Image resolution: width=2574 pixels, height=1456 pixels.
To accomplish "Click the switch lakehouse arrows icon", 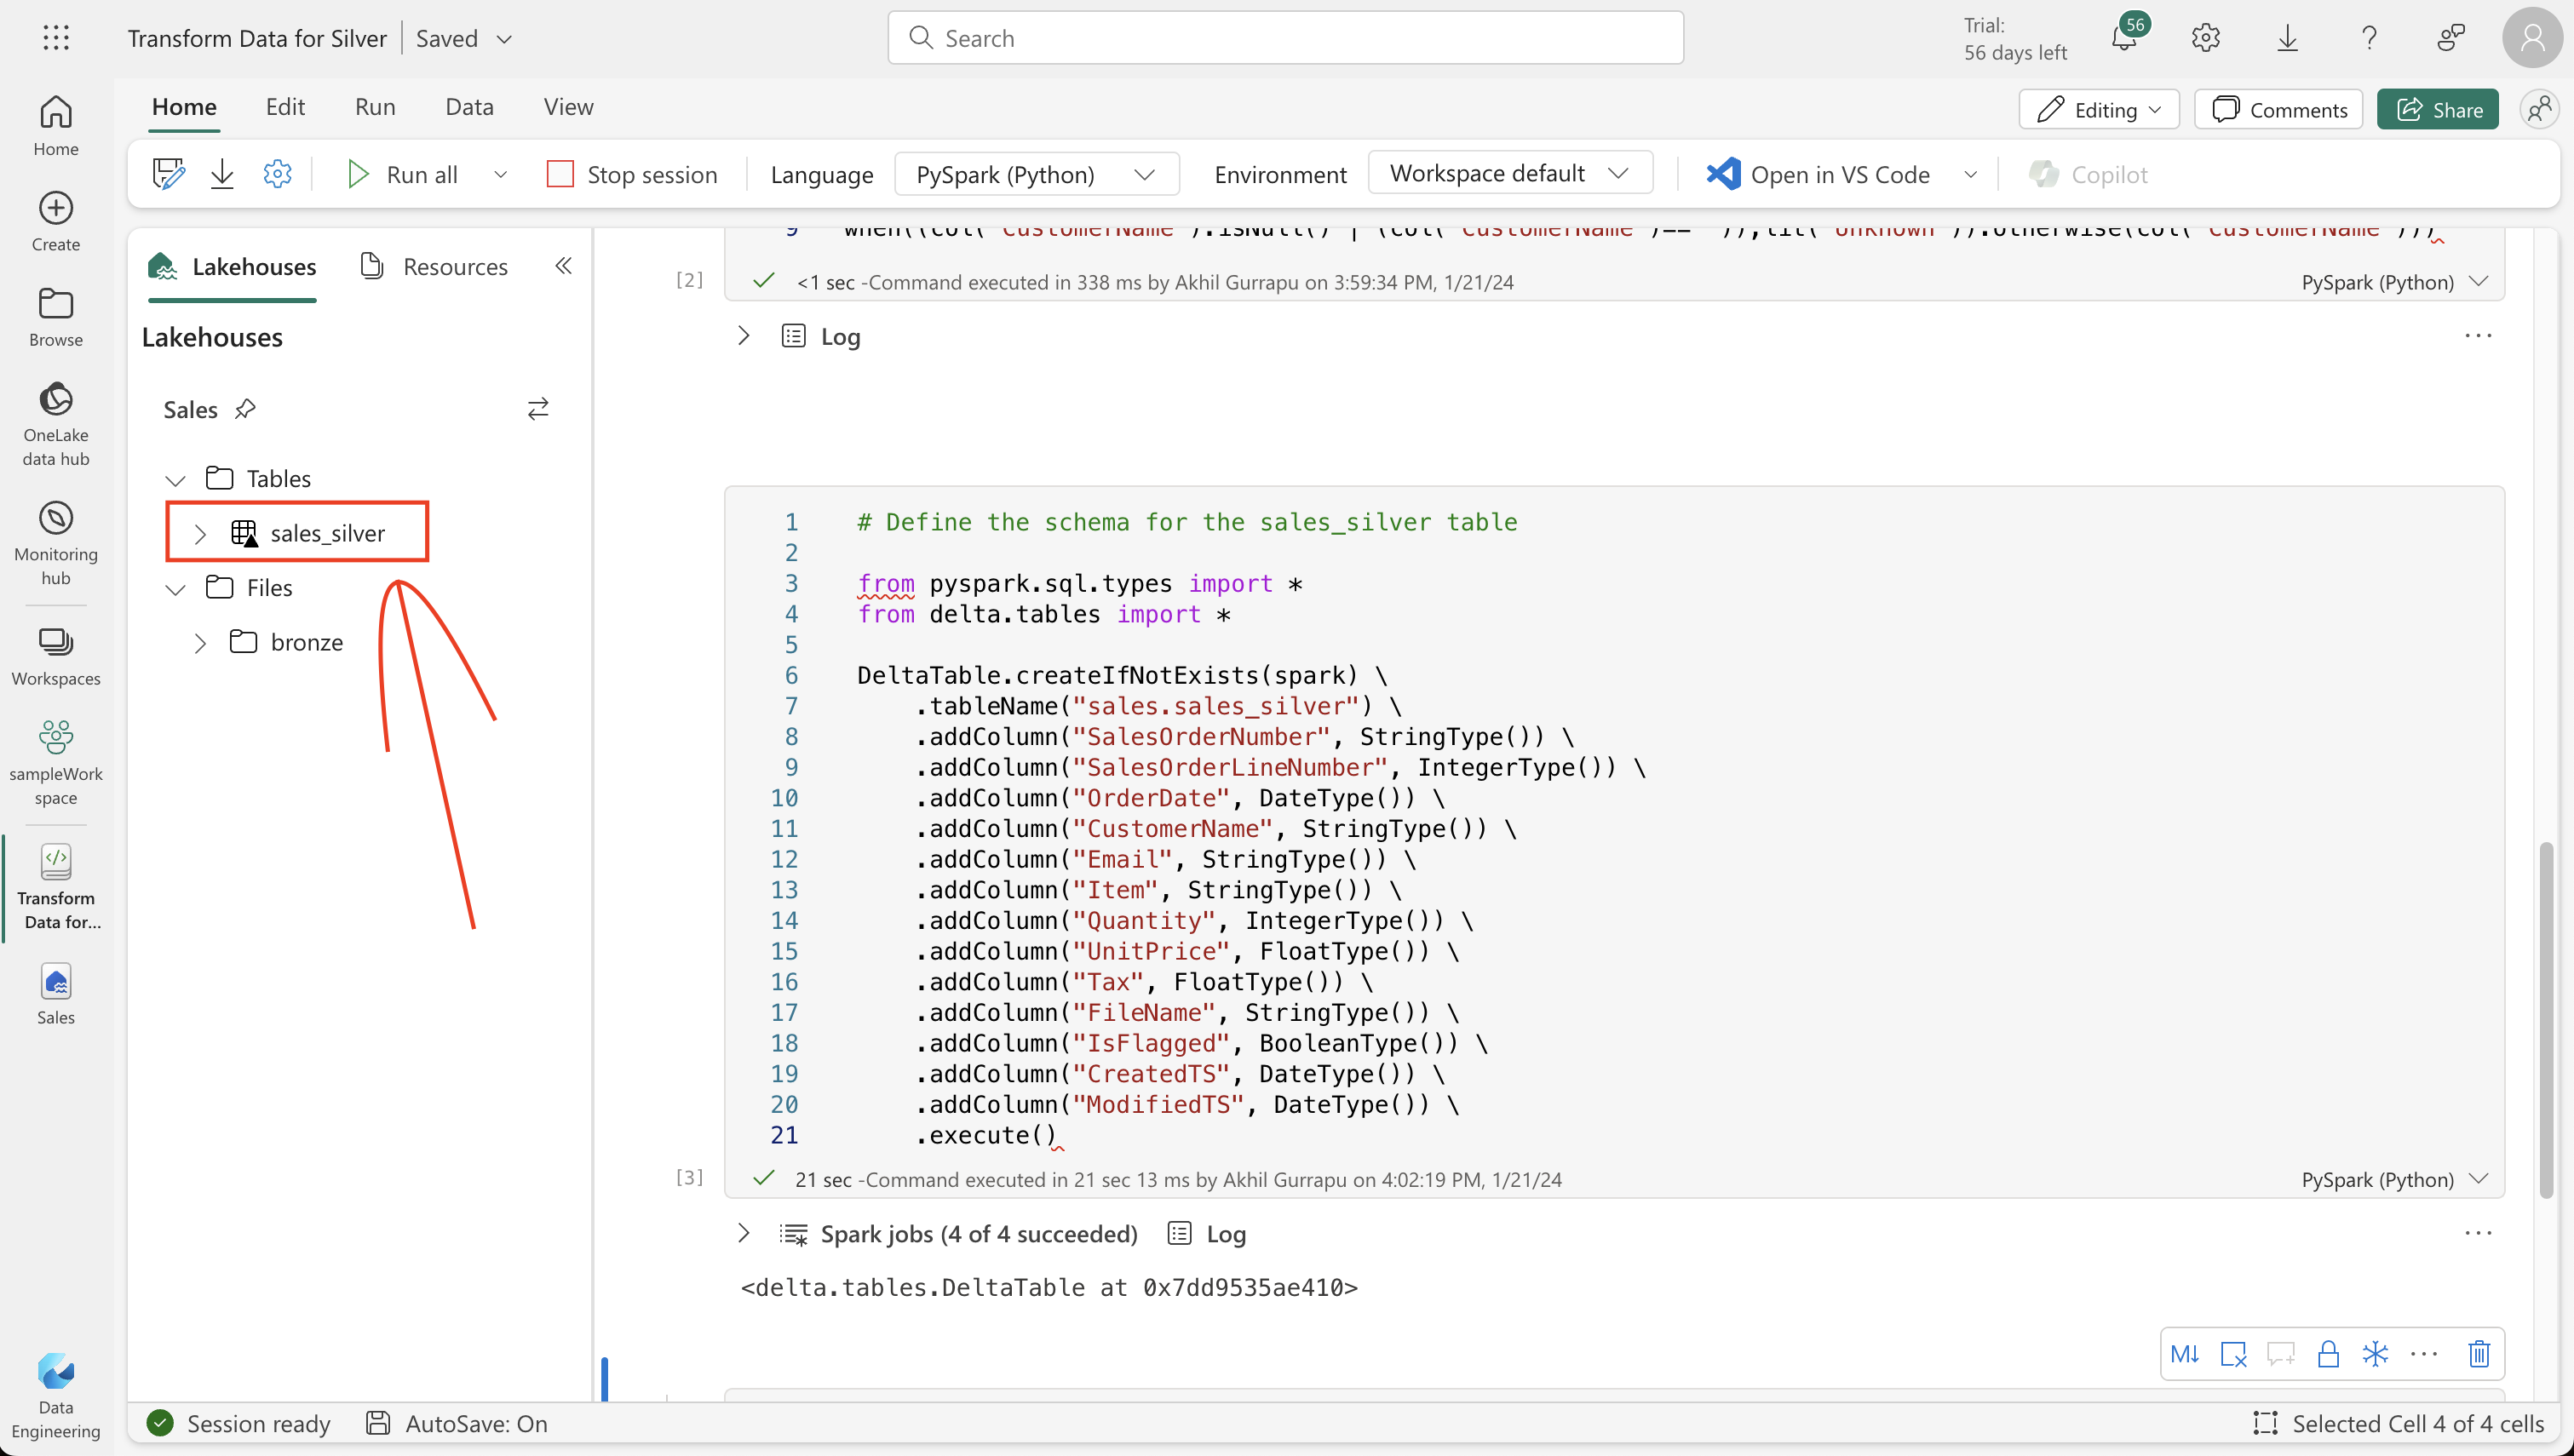I will pos(538,409).
